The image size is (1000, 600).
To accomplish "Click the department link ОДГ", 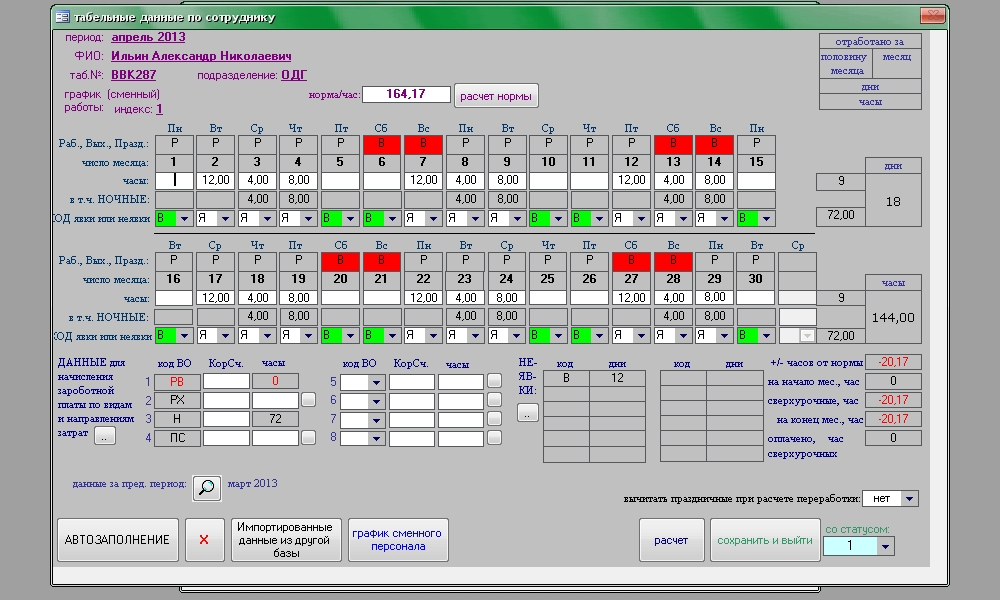I will 294,75.
